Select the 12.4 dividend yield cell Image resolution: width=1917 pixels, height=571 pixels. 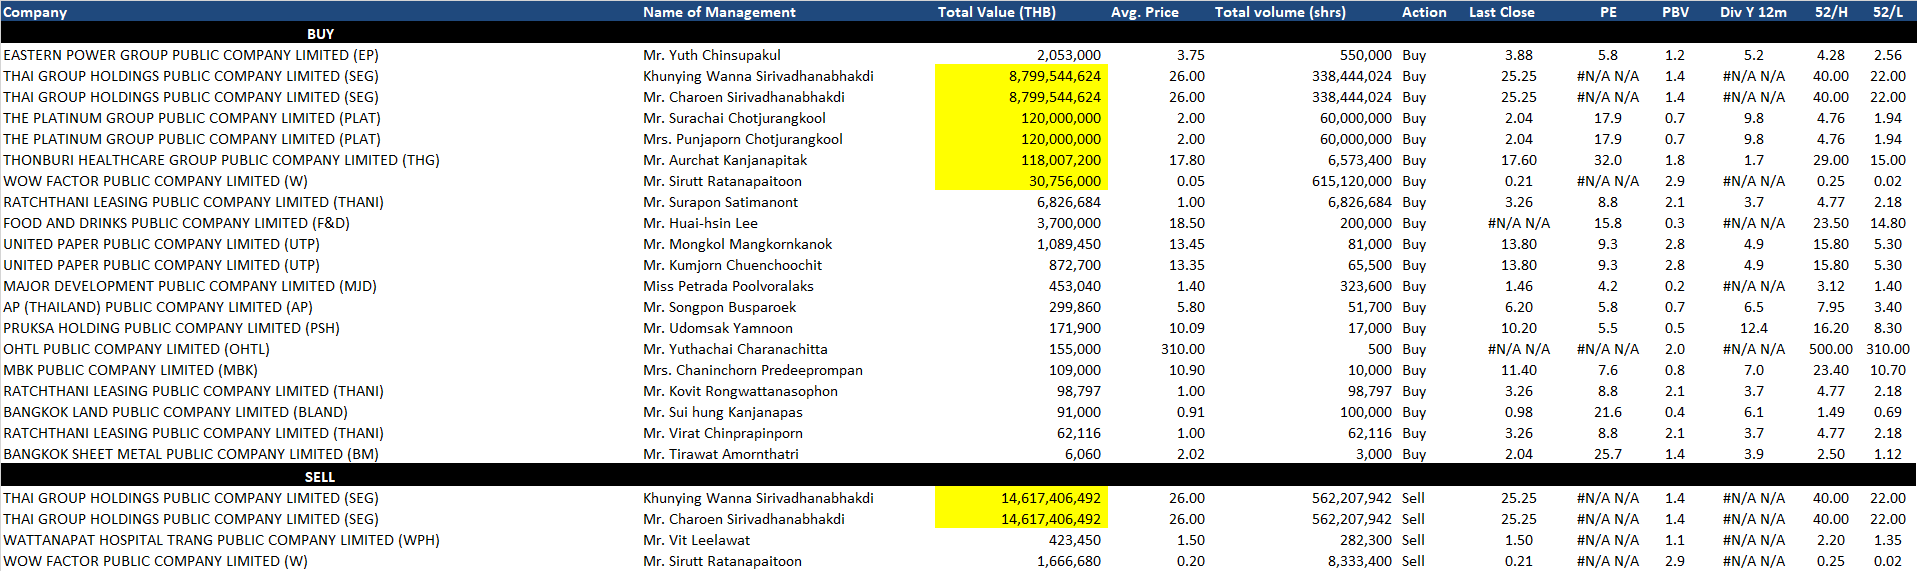coord(1753,328)
